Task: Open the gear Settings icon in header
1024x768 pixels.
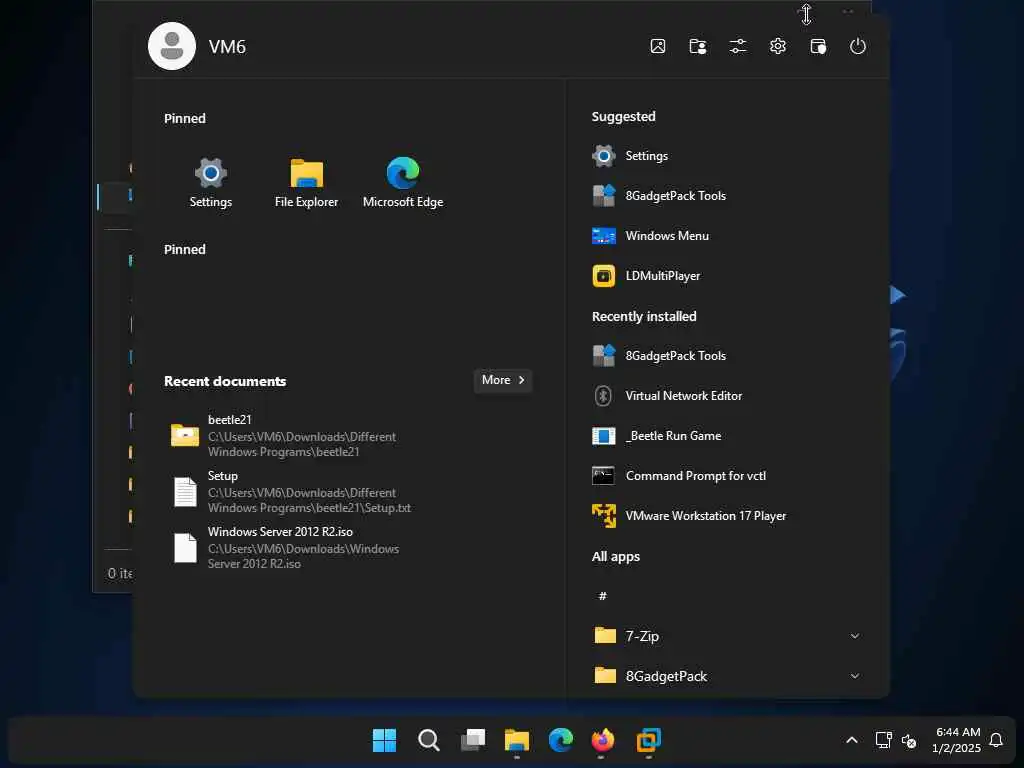Action: point(777,46)
